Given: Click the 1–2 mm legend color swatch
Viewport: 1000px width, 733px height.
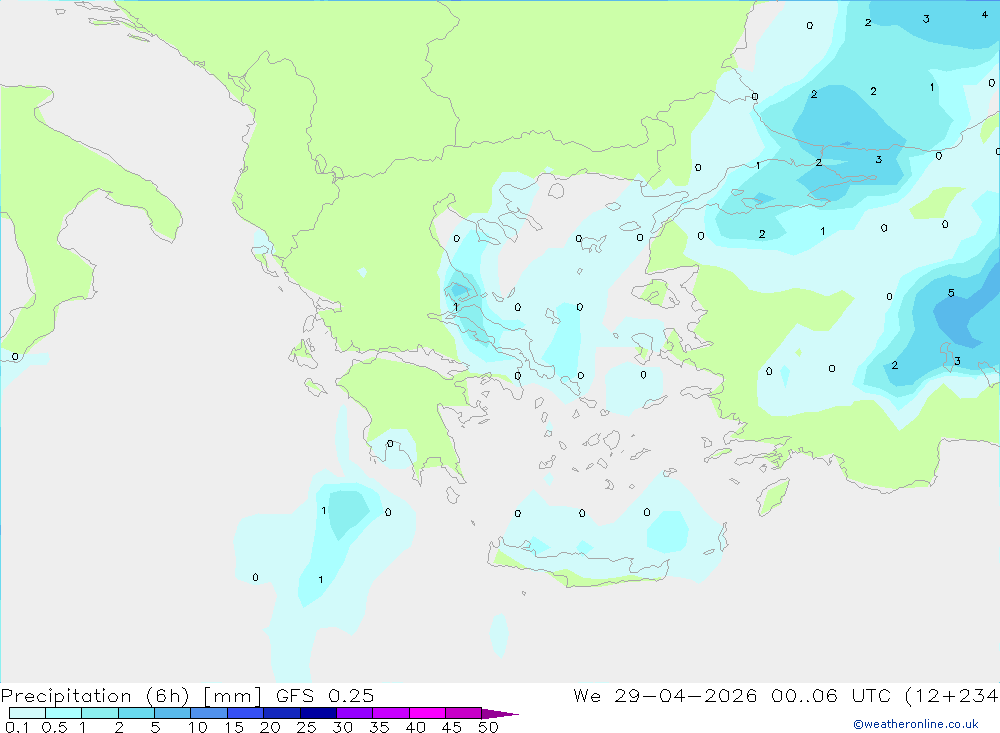Looking at the screenshot, I should pos(100,713).
